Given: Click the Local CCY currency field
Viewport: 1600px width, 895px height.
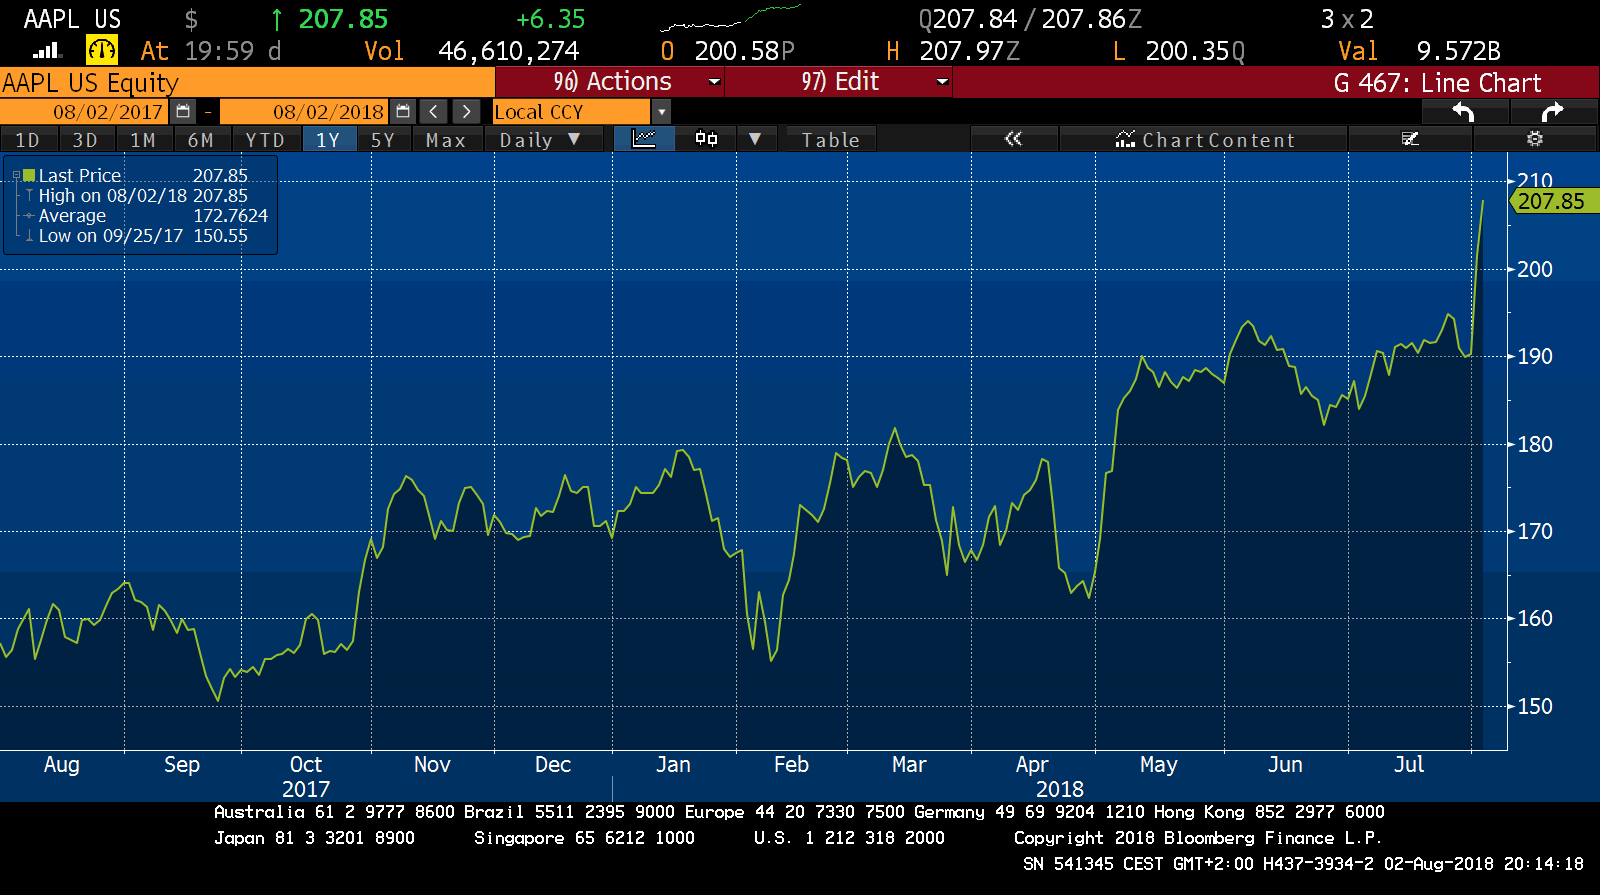Looking at the screenshot, I should click(572, 112).
